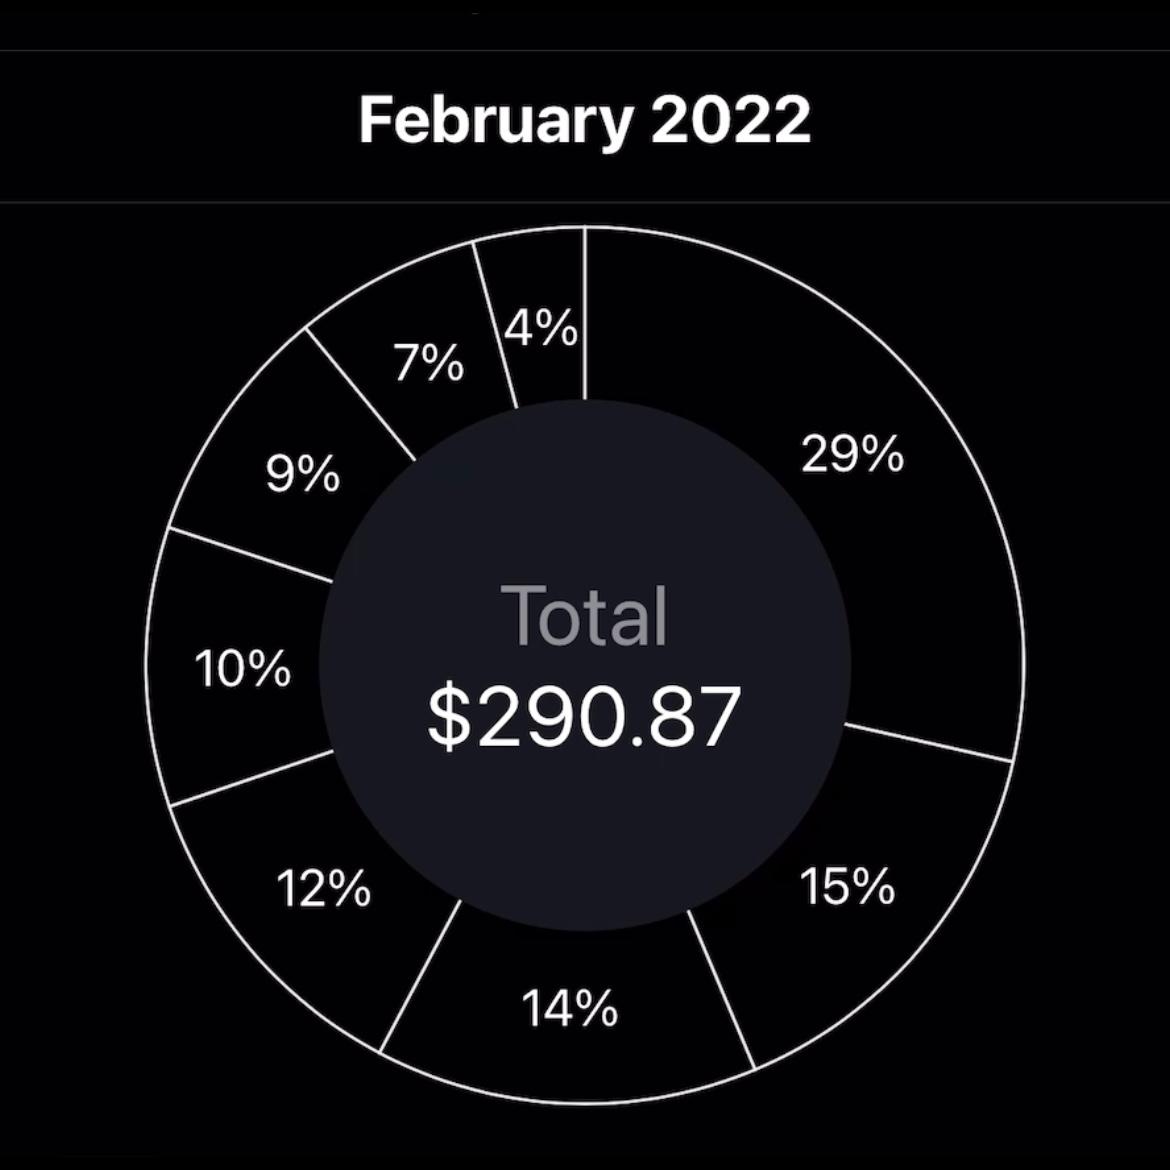Click vertical divider between 4% and 29% segments

tap(585, 313)
